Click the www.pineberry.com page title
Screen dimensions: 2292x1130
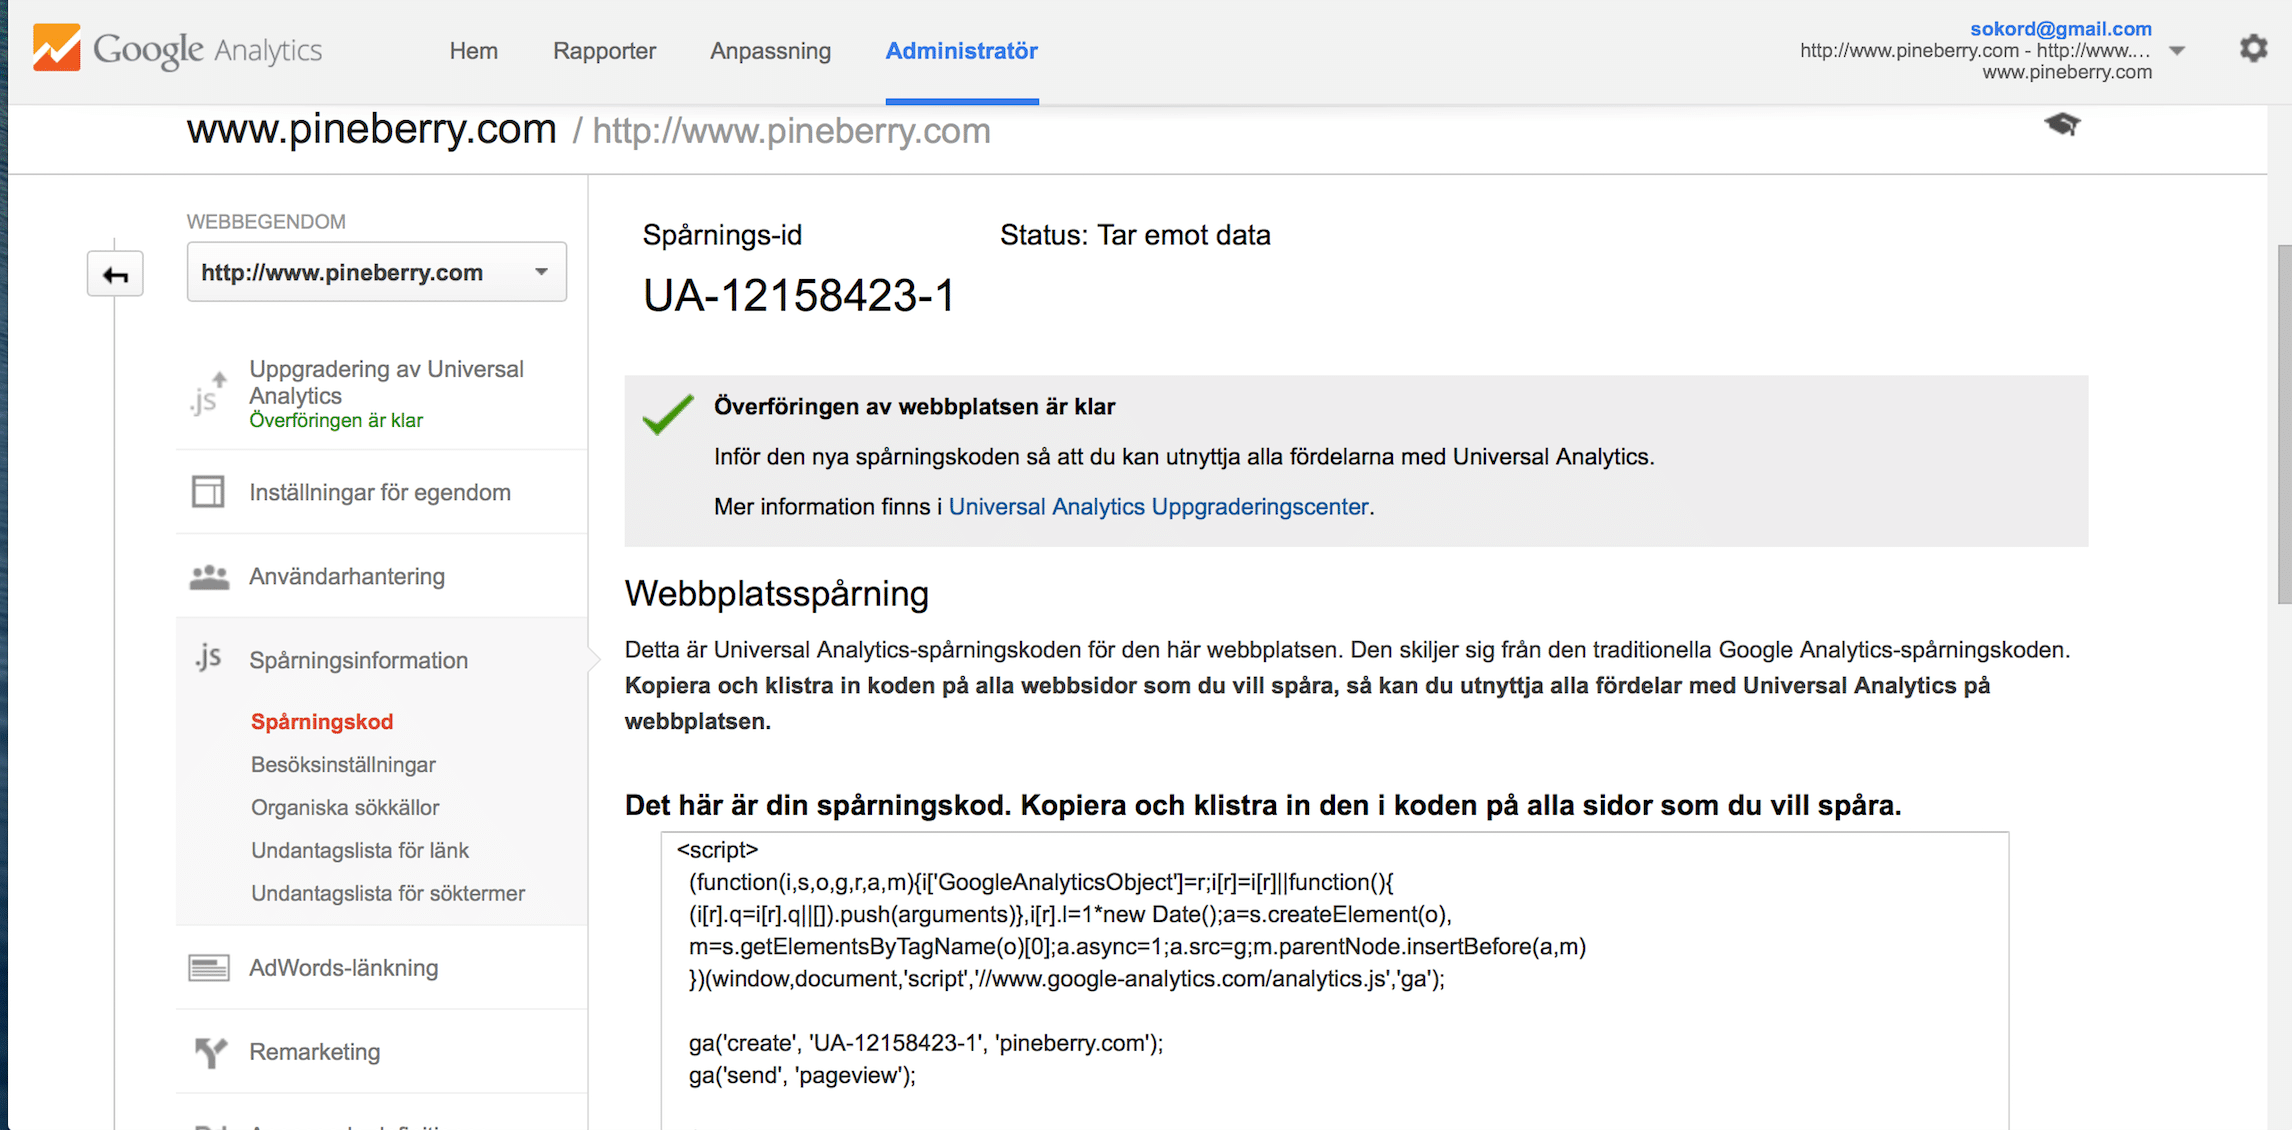371,129
